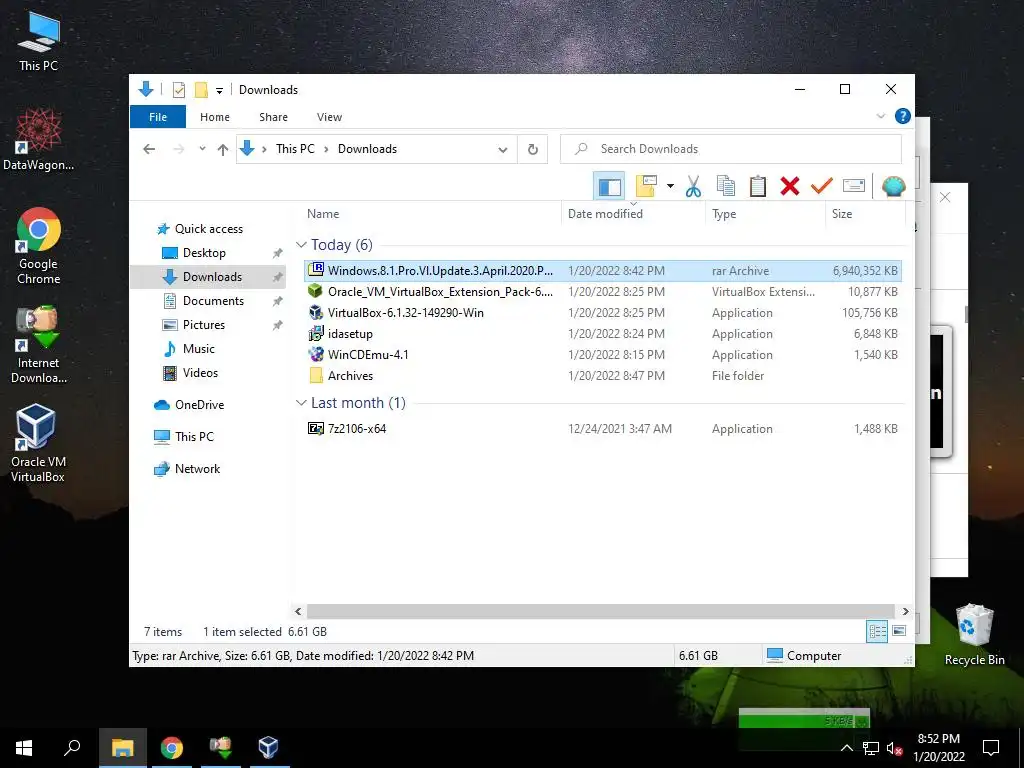Viewport: 1024px width, 768px height.
Task: Select VirtualBox-6.1.32-149290-Win file
Action: tap(603, 313)
